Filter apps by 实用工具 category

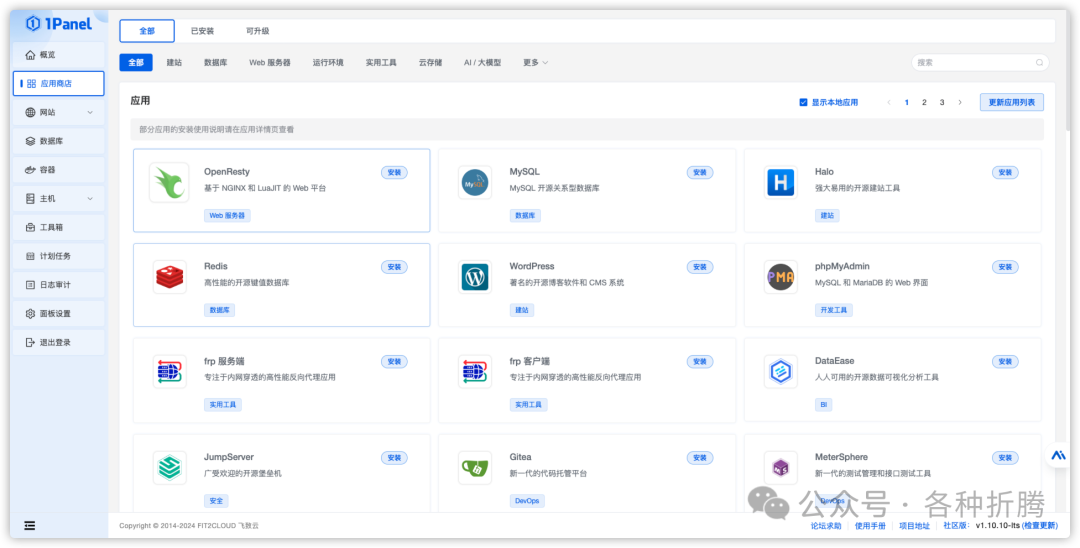click(381, 62)
